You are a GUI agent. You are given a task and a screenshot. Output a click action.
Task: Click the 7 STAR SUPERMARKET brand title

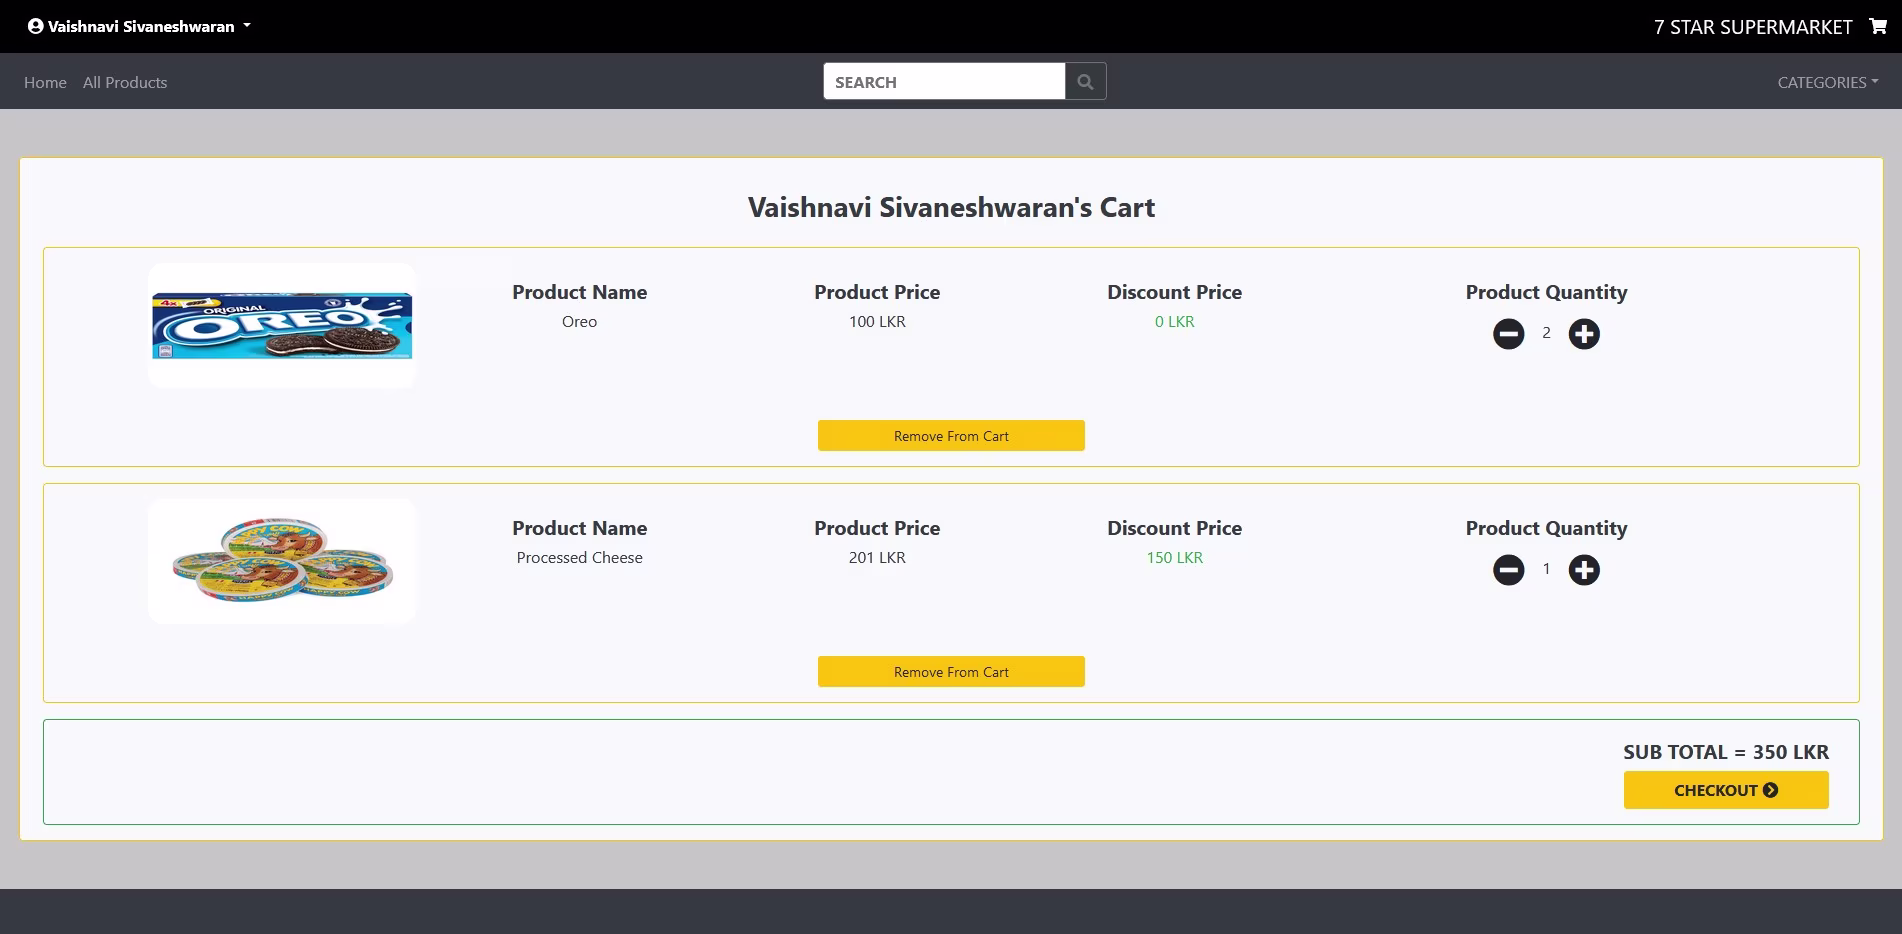coord(1752,27)
